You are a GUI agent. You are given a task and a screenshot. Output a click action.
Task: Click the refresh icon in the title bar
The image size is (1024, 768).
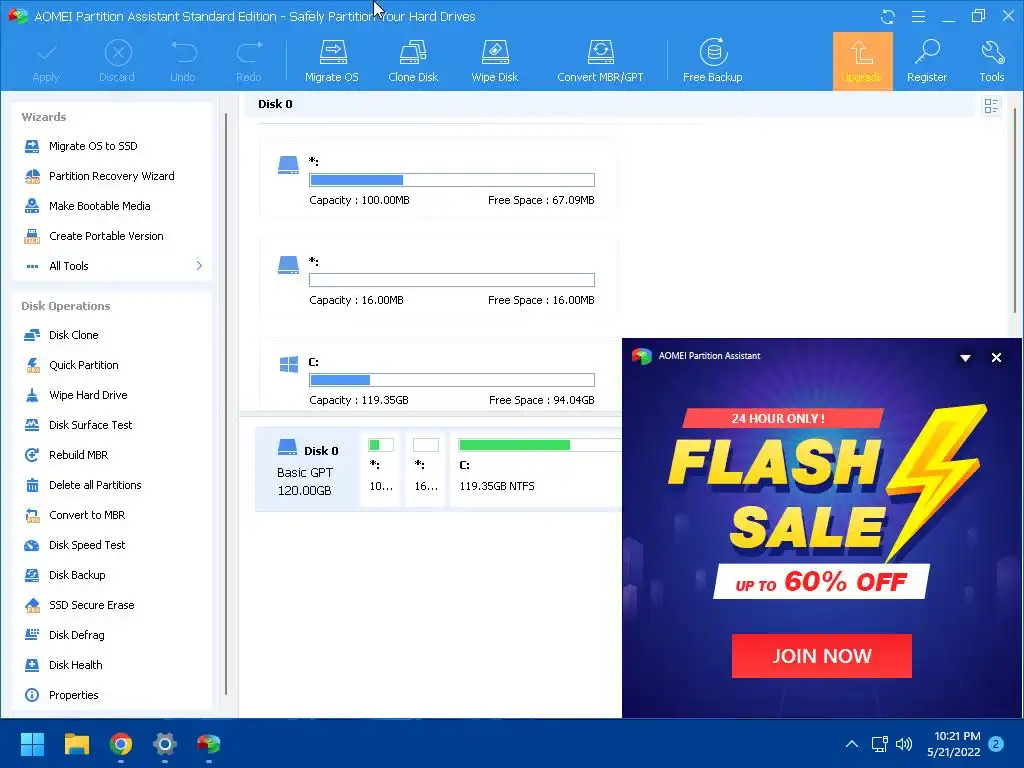[x=888, y=16]
